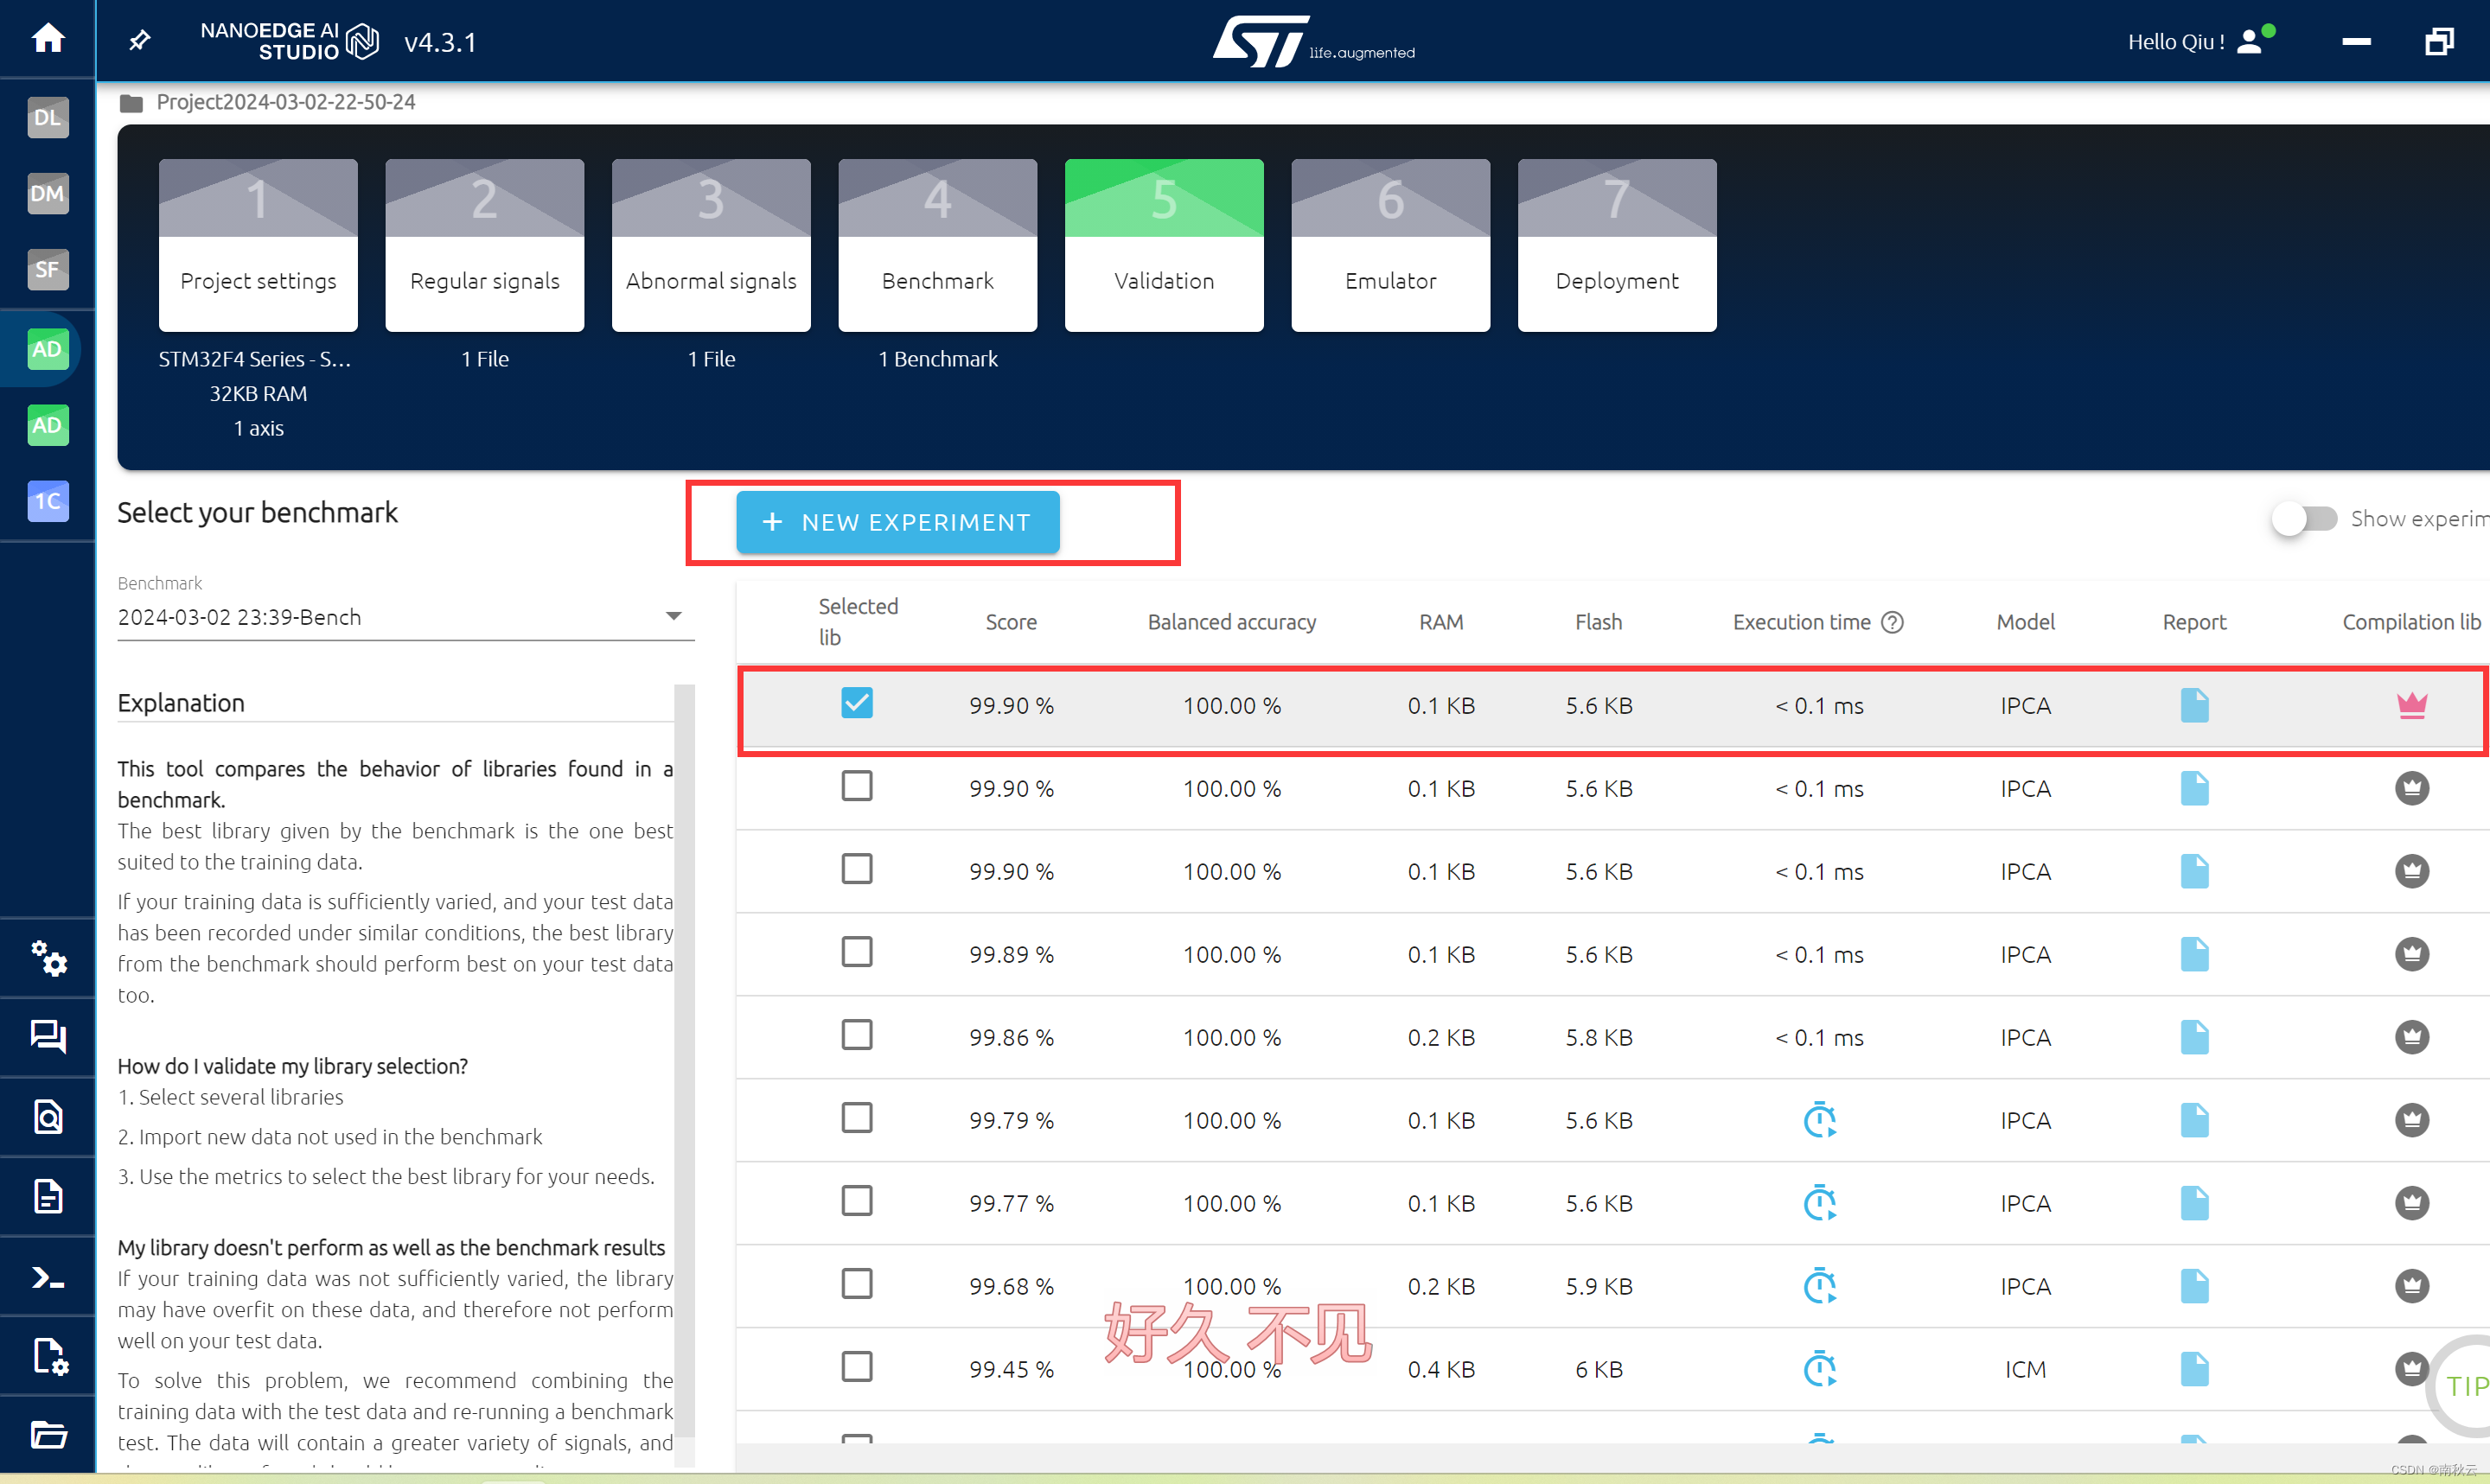Click the New Experiment button
This screenshot has height=1484, width=2490.
[897, 522]
